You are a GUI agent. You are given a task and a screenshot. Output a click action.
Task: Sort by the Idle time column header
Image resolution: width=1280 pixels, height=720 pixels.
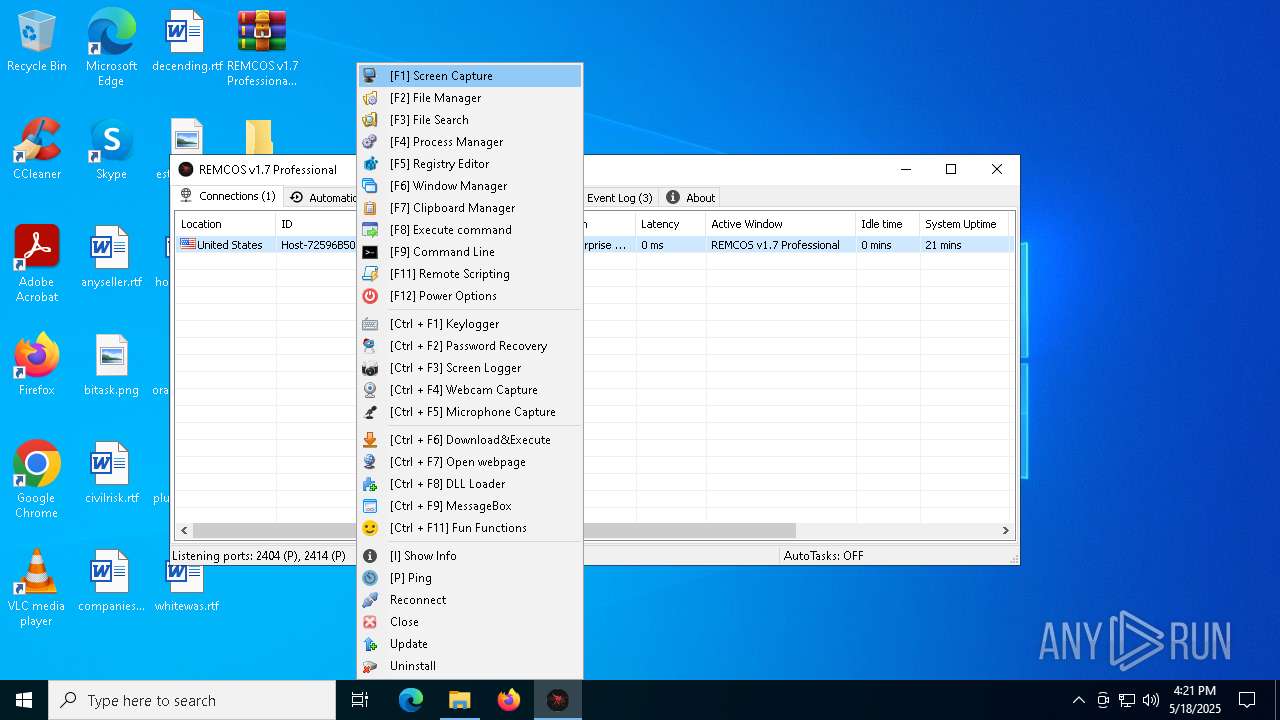click(x=887, y=224)
